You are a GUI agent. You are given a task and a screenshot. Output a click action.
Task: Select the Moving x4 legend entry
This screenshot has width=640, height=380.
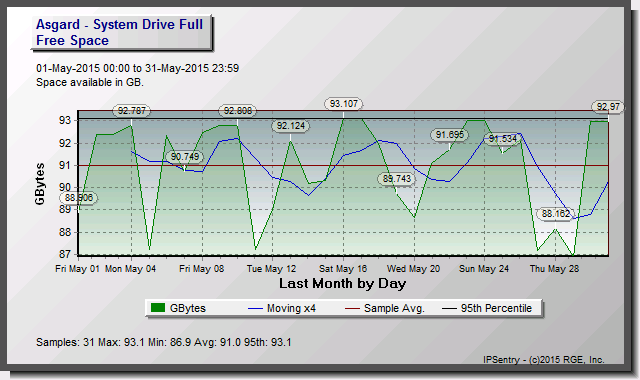282,308
